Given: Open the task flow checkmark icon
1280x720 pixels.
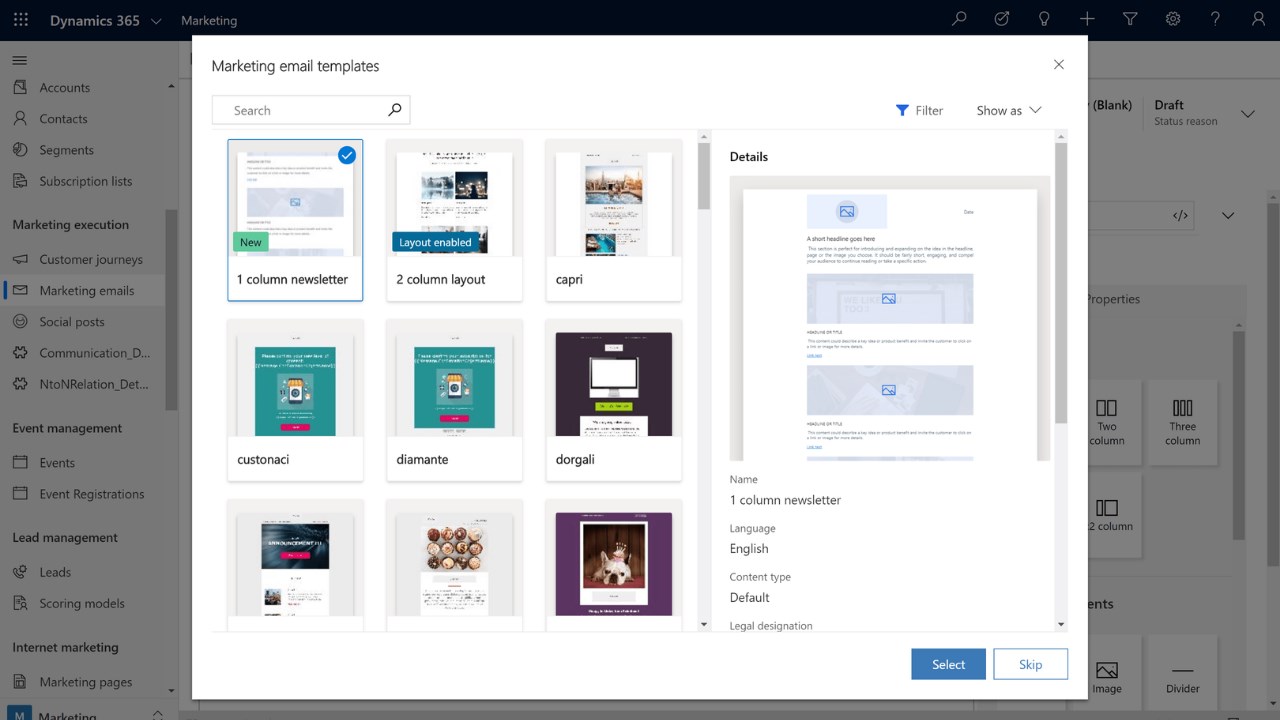Looking at the screenshot, I should click(x=1002, y=19).
